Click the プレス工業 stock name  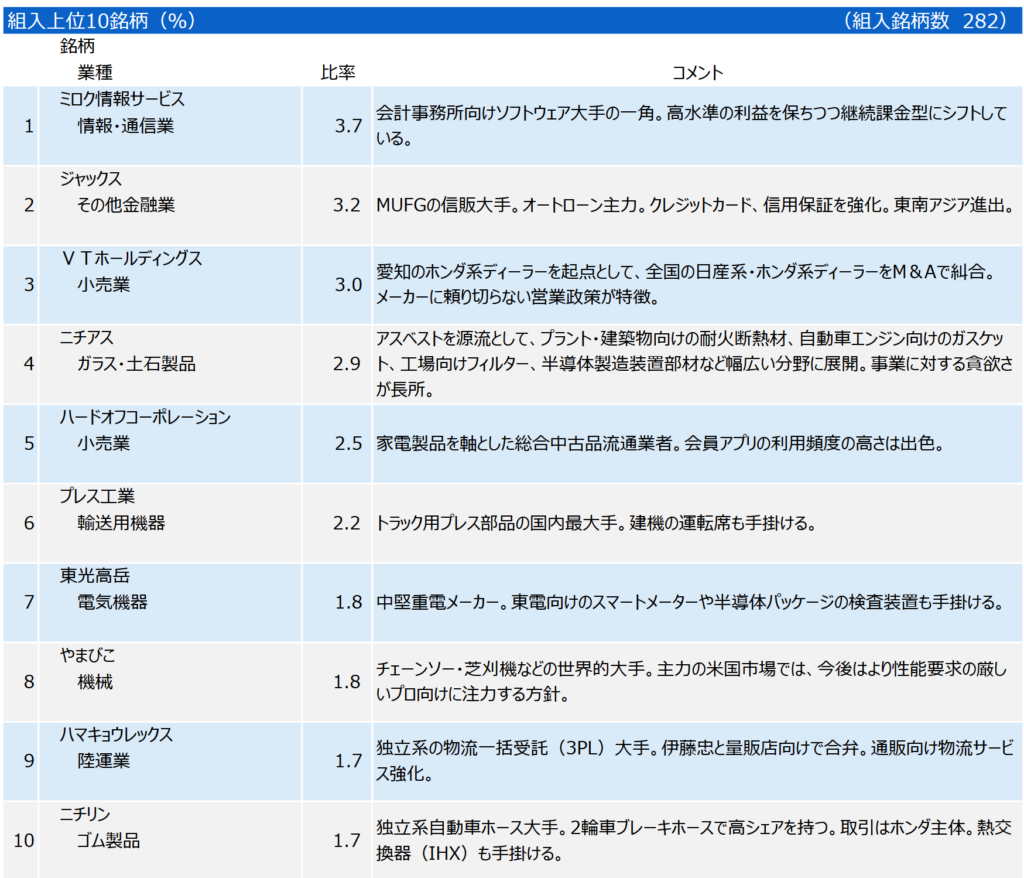pyautogui.click(x=97, y=497)
